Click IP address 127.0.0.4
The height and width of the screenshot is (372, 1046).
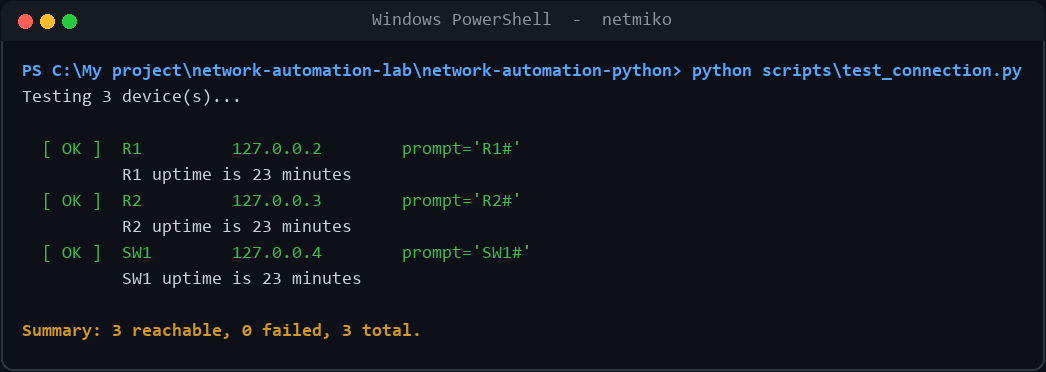[x=277, y=253]
